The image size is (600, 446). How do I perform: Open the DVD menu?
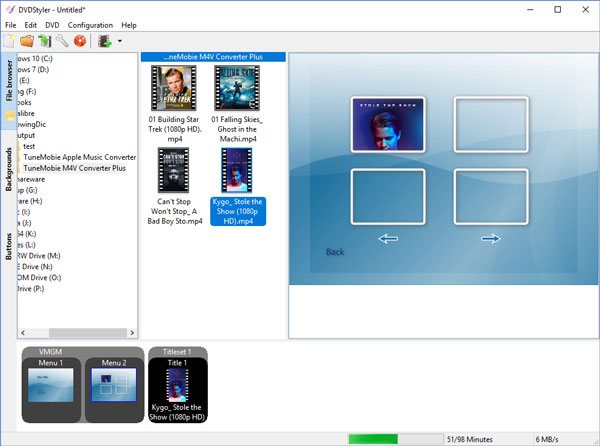(52, 25)
